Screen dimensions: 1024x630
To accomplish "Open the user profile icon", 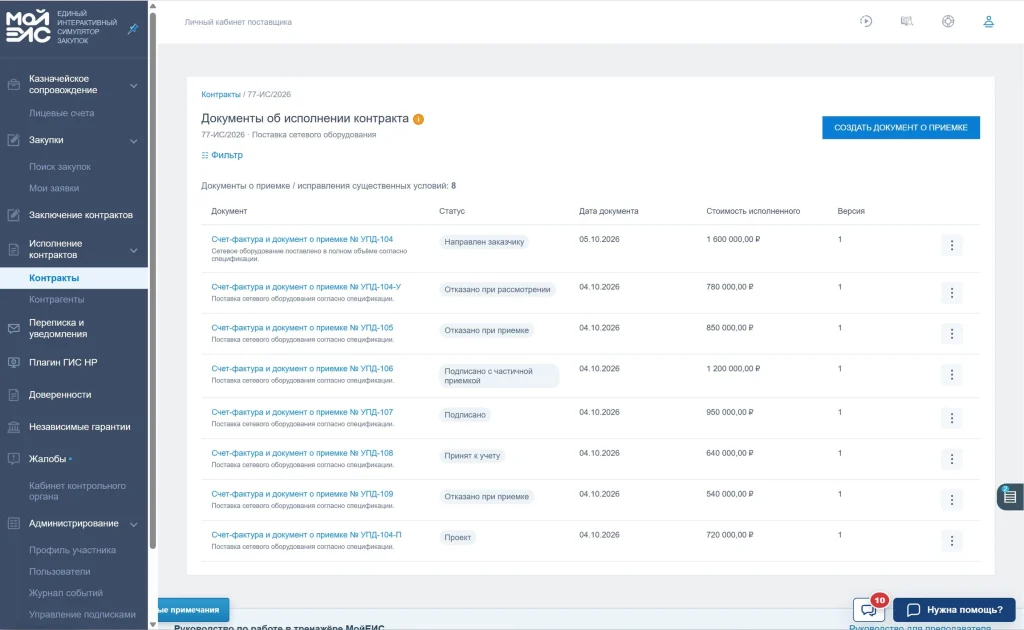I will (x=989, y=22).
